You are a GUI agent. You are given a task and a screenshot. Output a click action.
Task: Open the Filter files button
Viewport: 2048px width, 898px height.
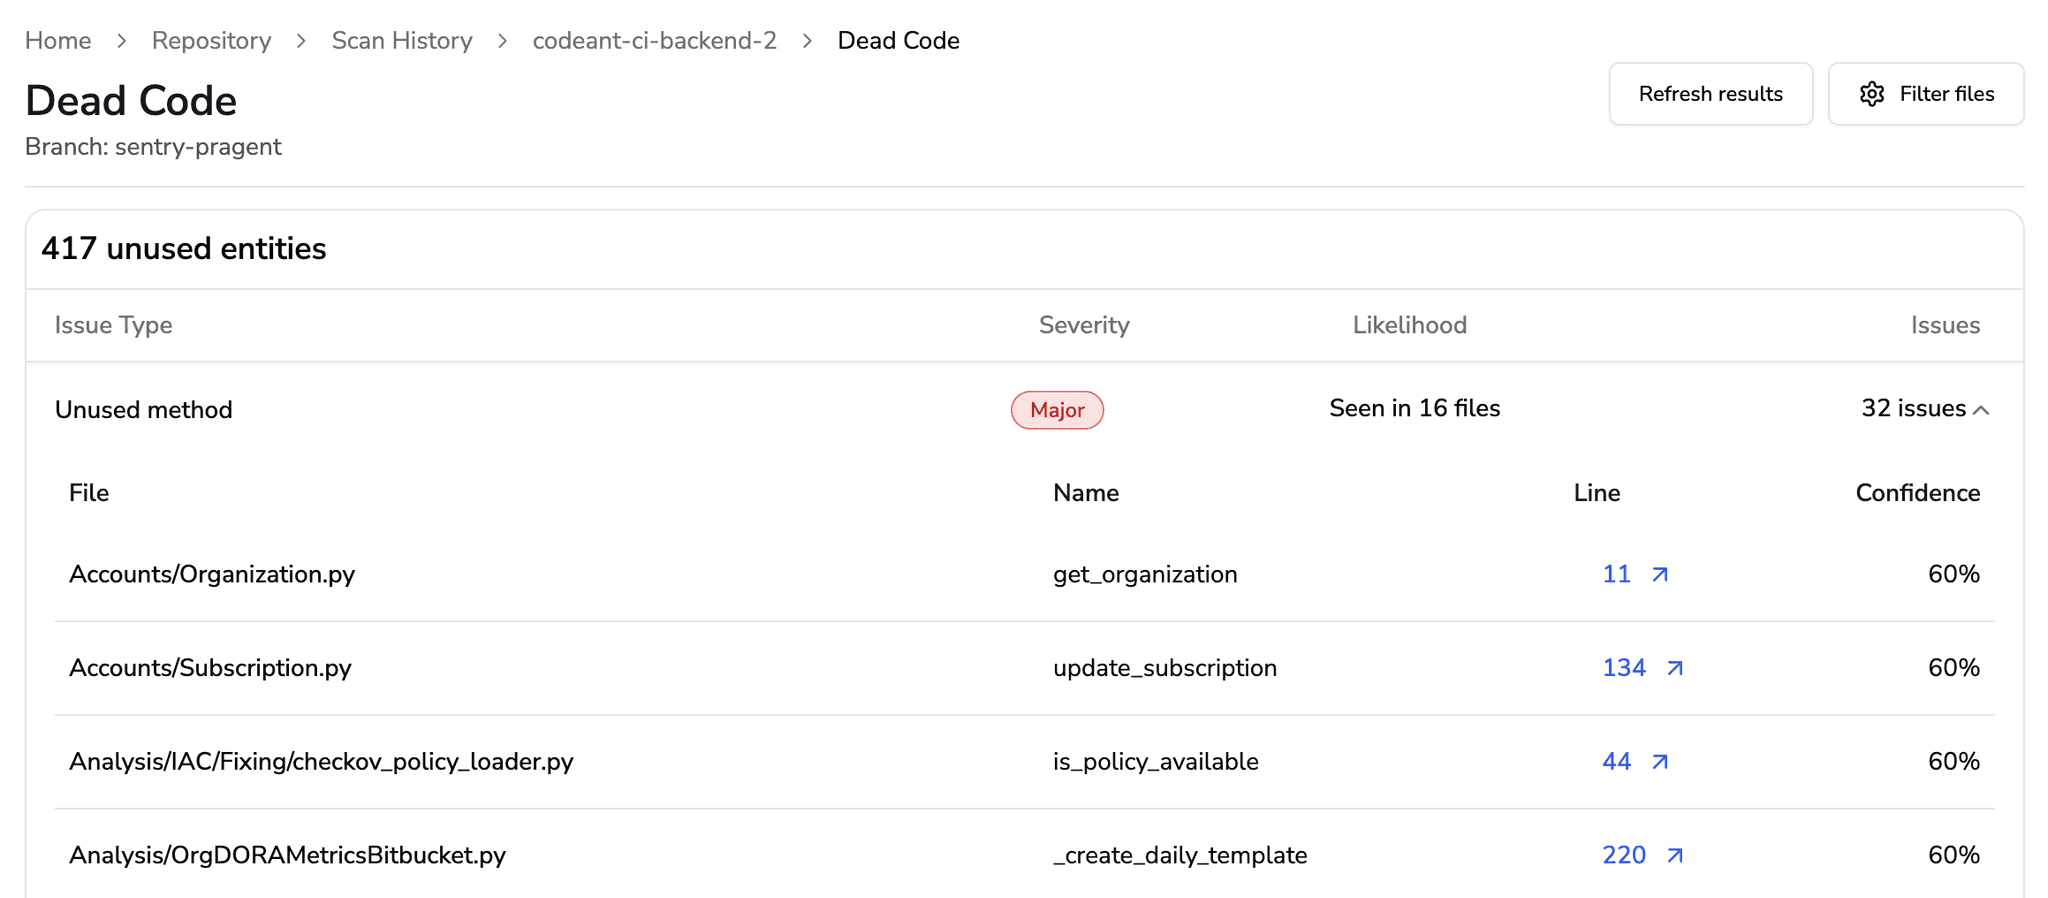pyautogui.click(x=1926, y=94)
